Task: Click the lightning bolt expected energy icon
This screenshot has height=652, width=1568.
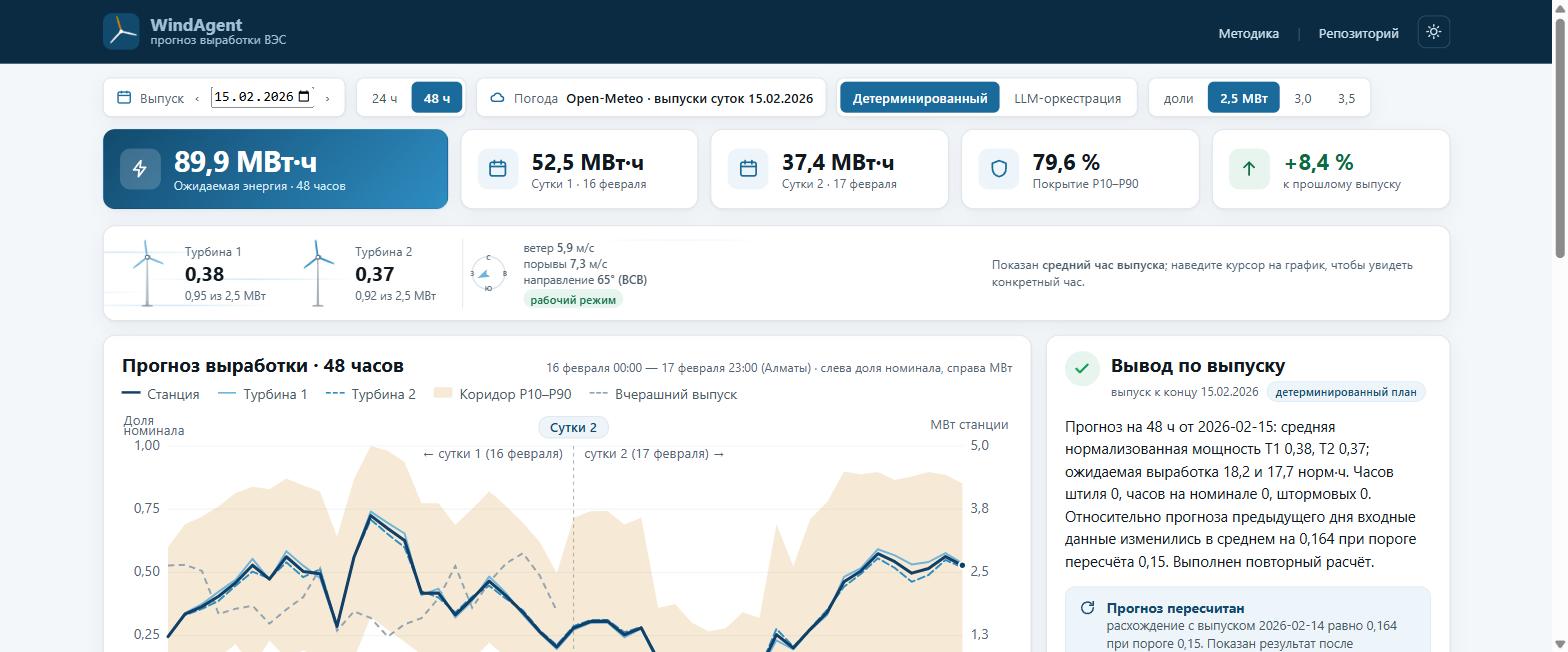Action: (x=140, y=169)
